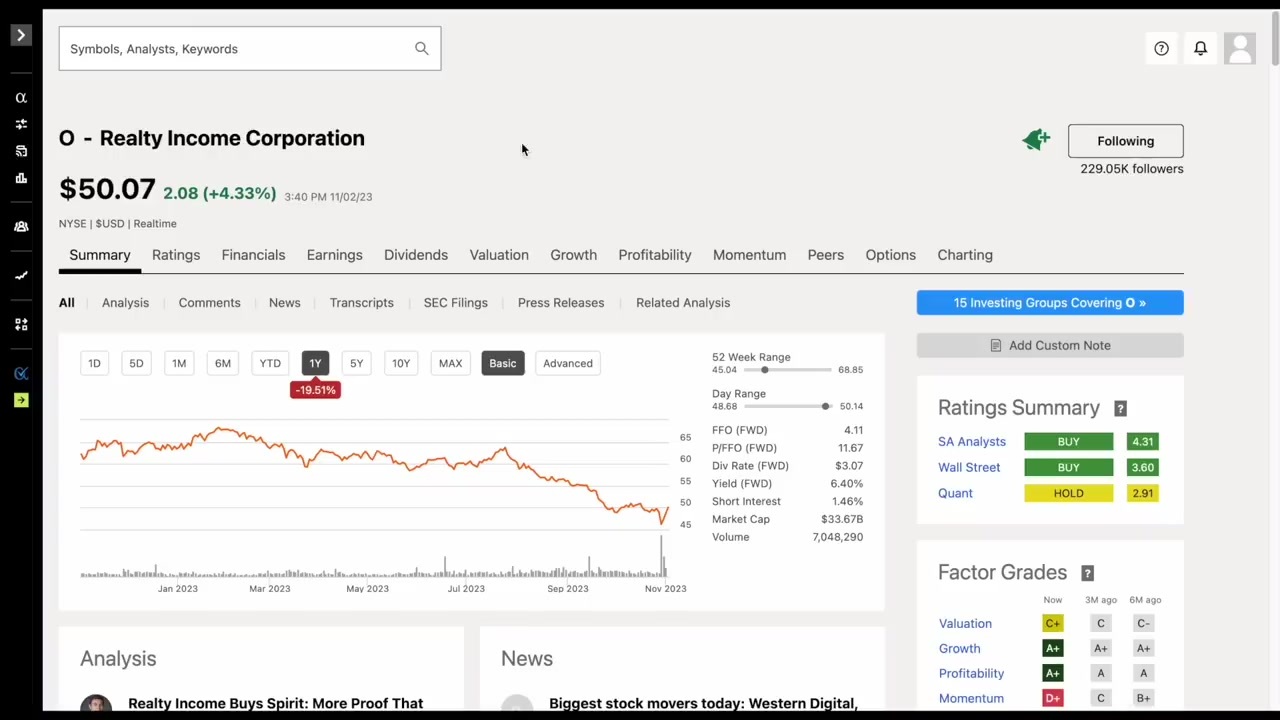Focus the Symbols, Analysts, Keywords search field
Image resolution: width=1280 pixels, height=720 pixels.
click(x=250, y=49)
